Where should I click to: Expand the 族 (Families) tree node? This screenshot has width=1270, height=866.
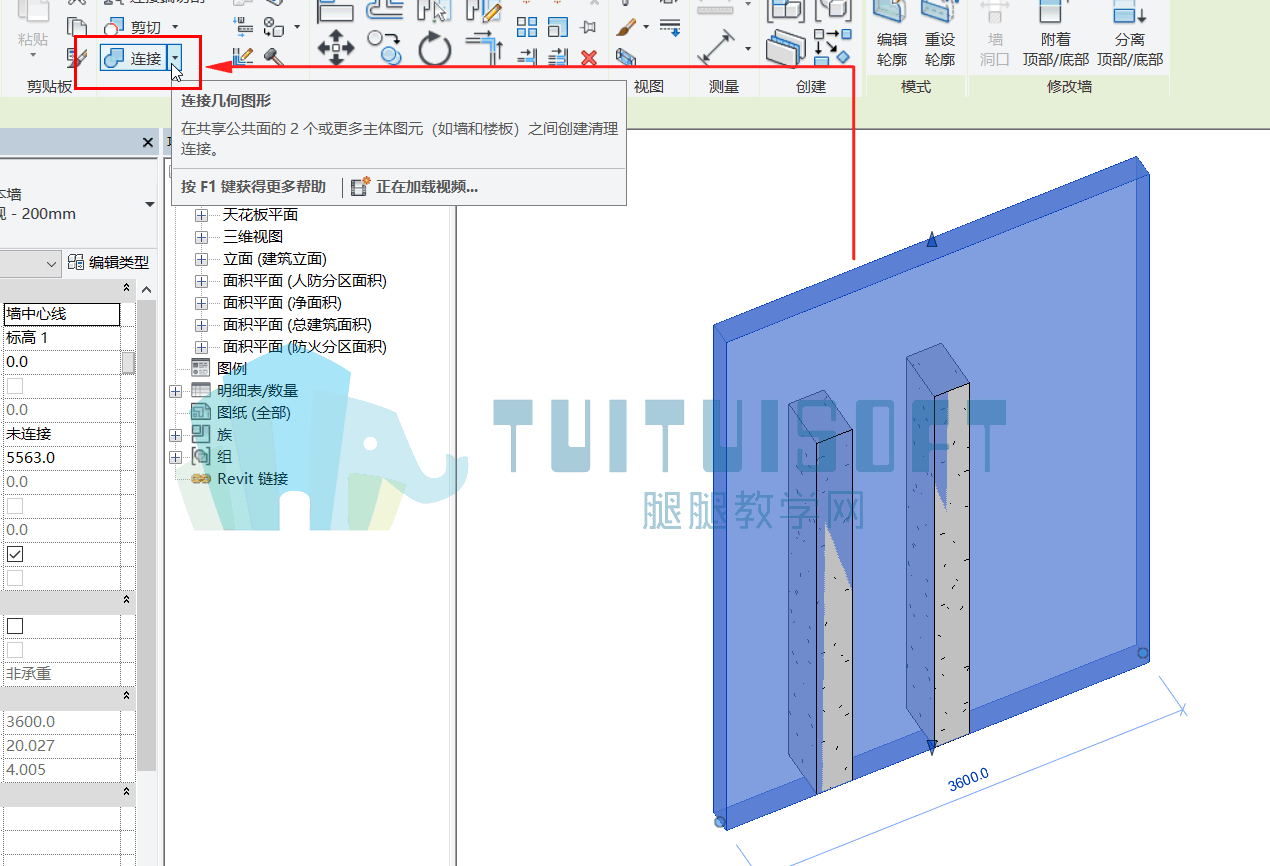pos(176,435)
